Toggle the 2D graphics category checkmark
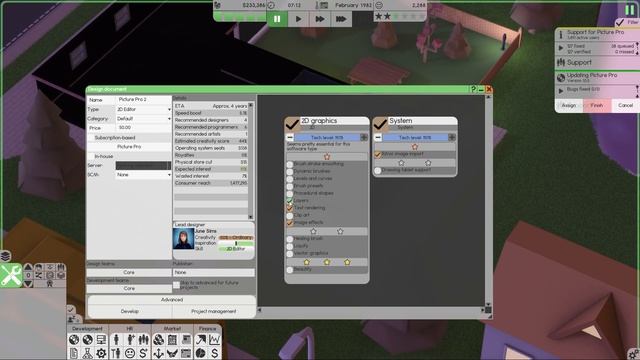Viewport: 640px width, 360px height. coord(292,124)
